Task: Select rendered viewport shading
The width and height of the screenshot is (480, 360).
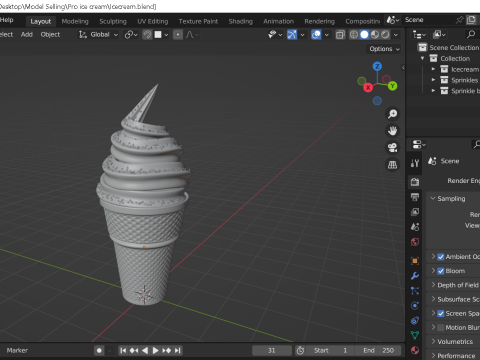Action: point(385,35)
